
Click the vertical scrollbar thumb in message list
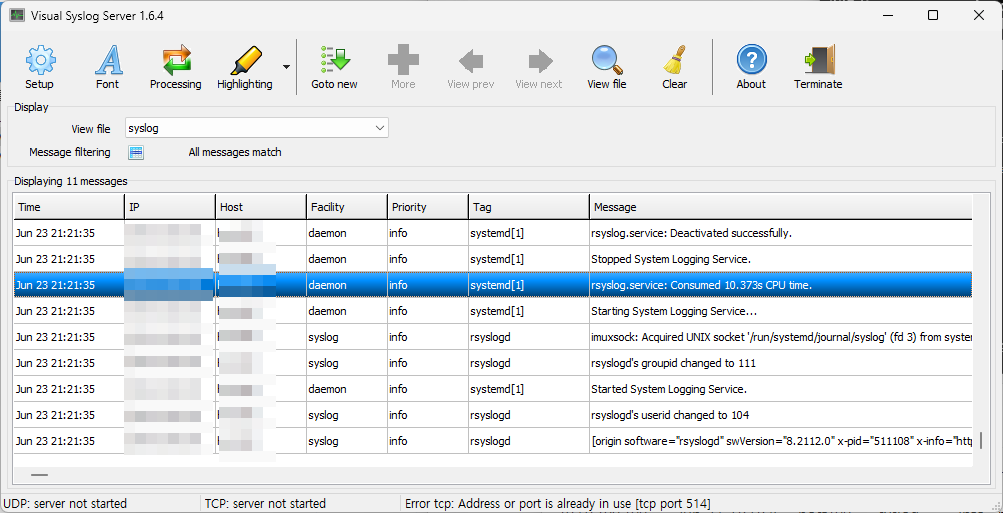pos(981,441)
